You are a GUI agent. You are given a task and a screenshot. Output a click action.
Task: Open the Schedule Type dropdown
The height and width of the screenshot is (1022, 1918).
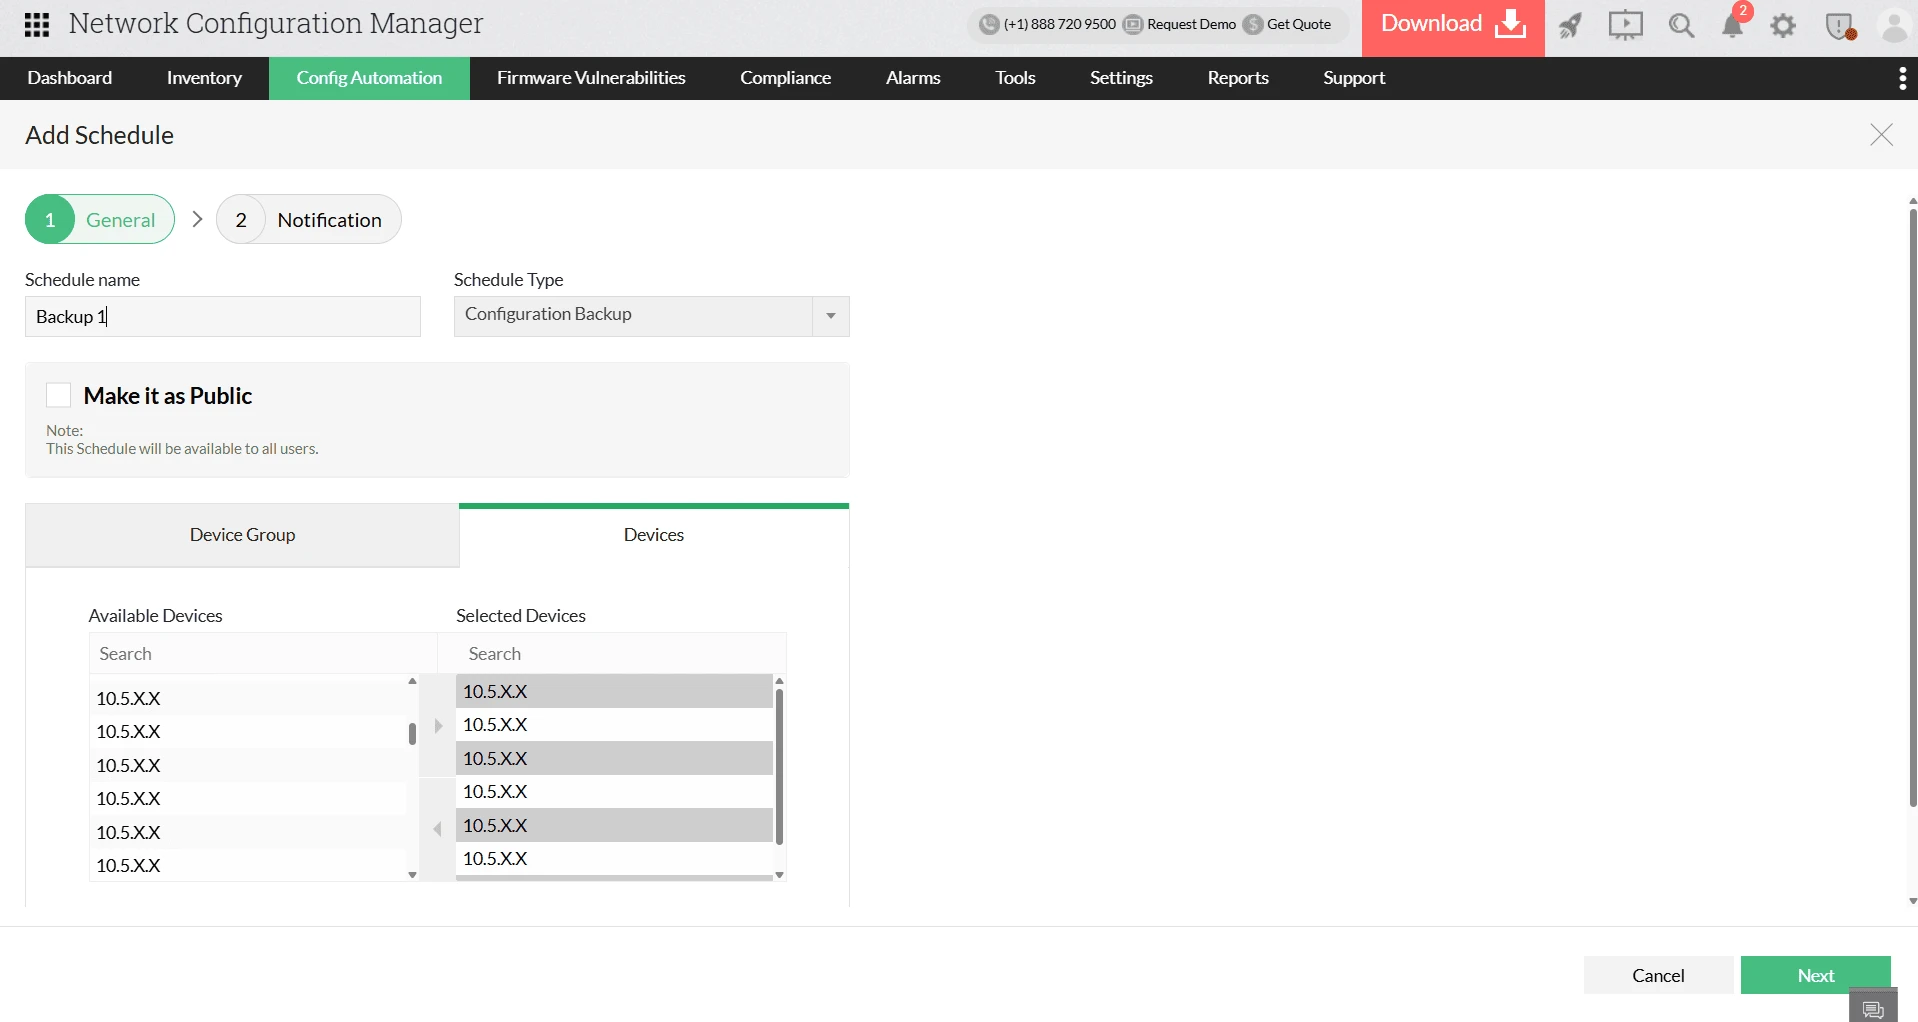(830, 316)
